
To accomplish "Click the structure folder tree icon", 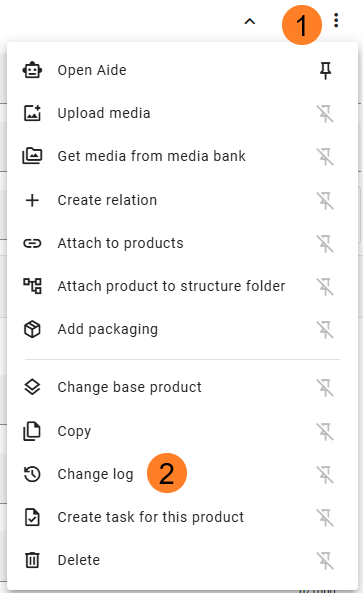I will 33,286.
